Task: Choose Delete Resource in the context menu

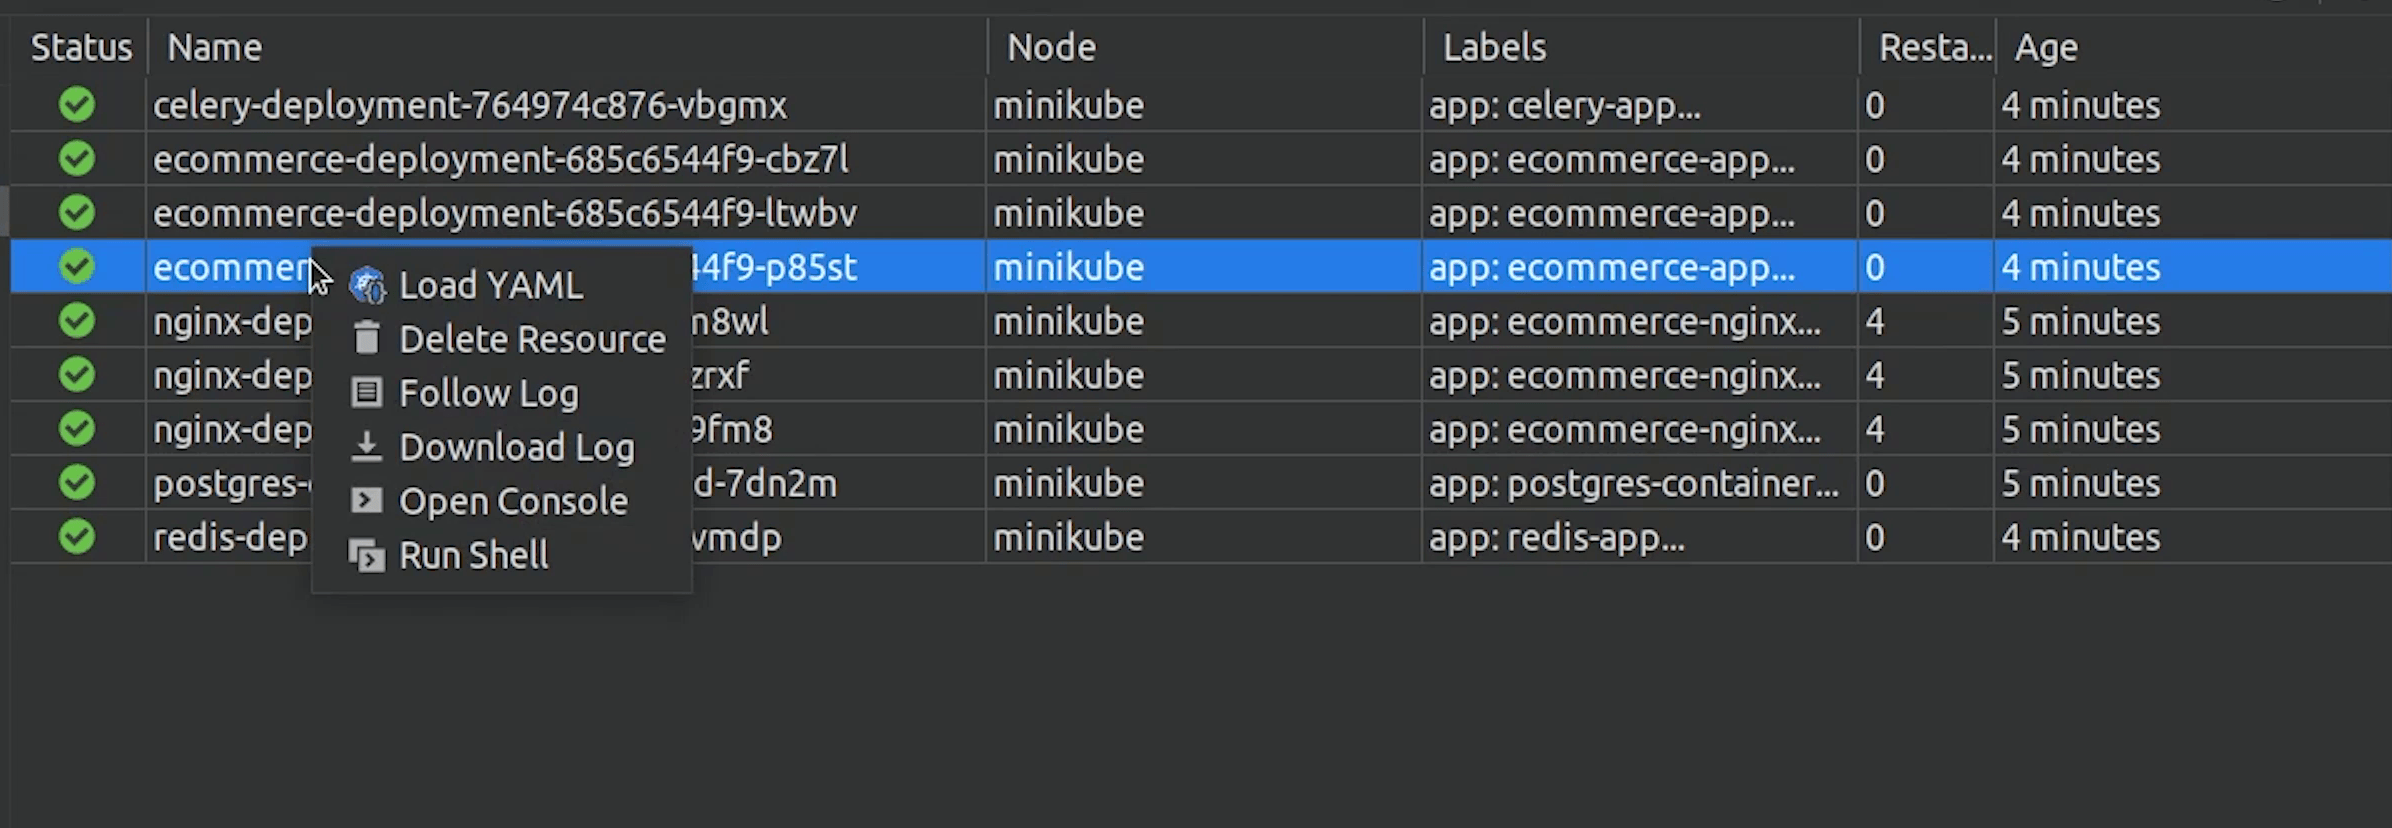Action: [532, 340]
